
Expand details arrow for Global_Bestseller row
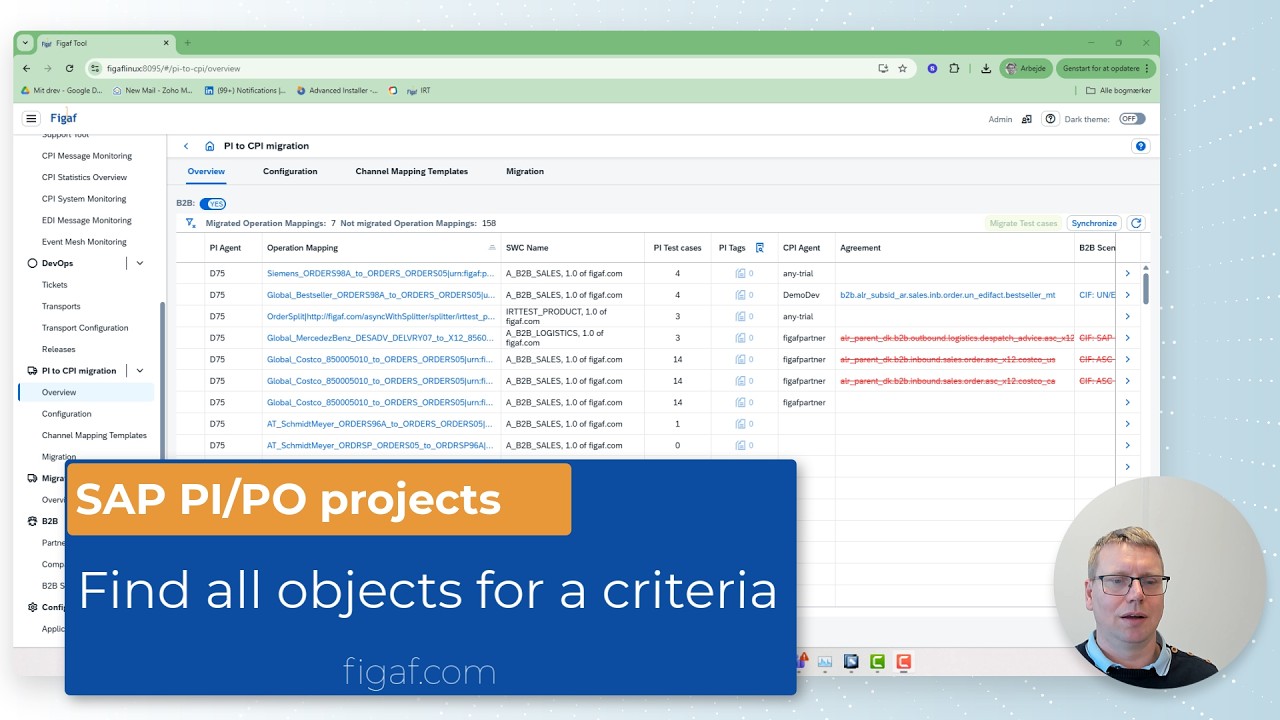tap(1127, 295)
